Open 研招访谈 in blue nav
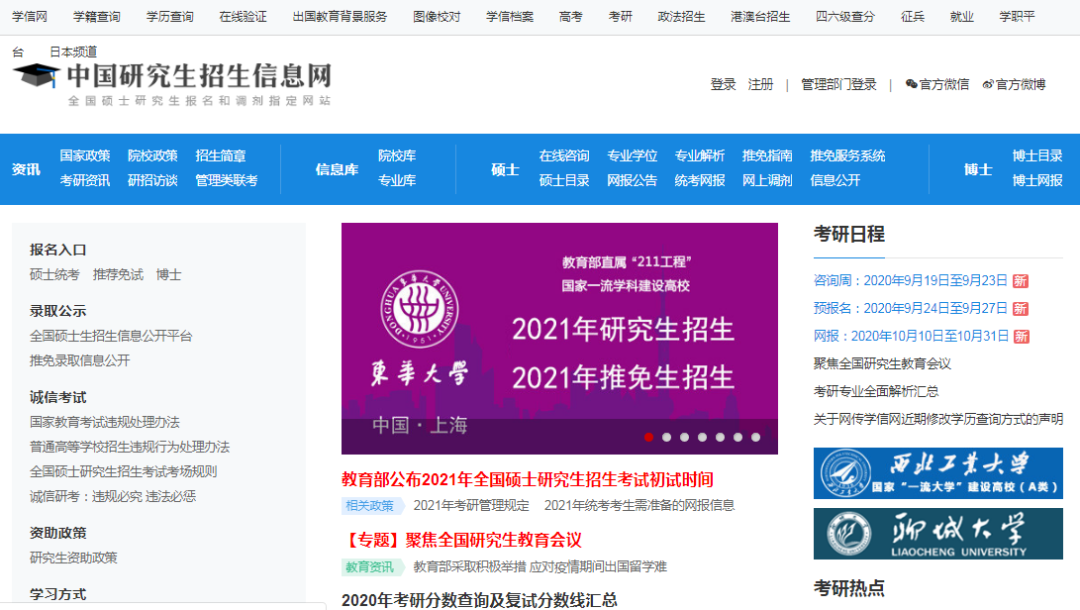Screen dimensions: 1080x610 (152, 180)
